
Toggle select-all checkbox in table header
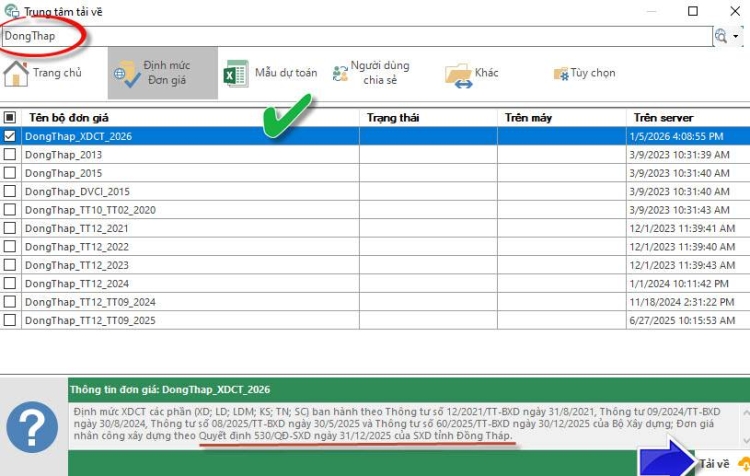[x=10, y=117]
